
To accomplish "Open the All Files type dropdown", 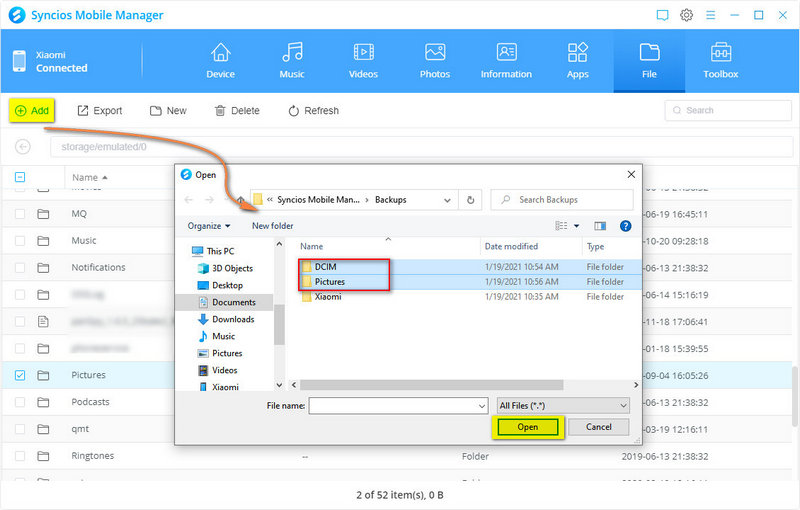I will (563, 406).
